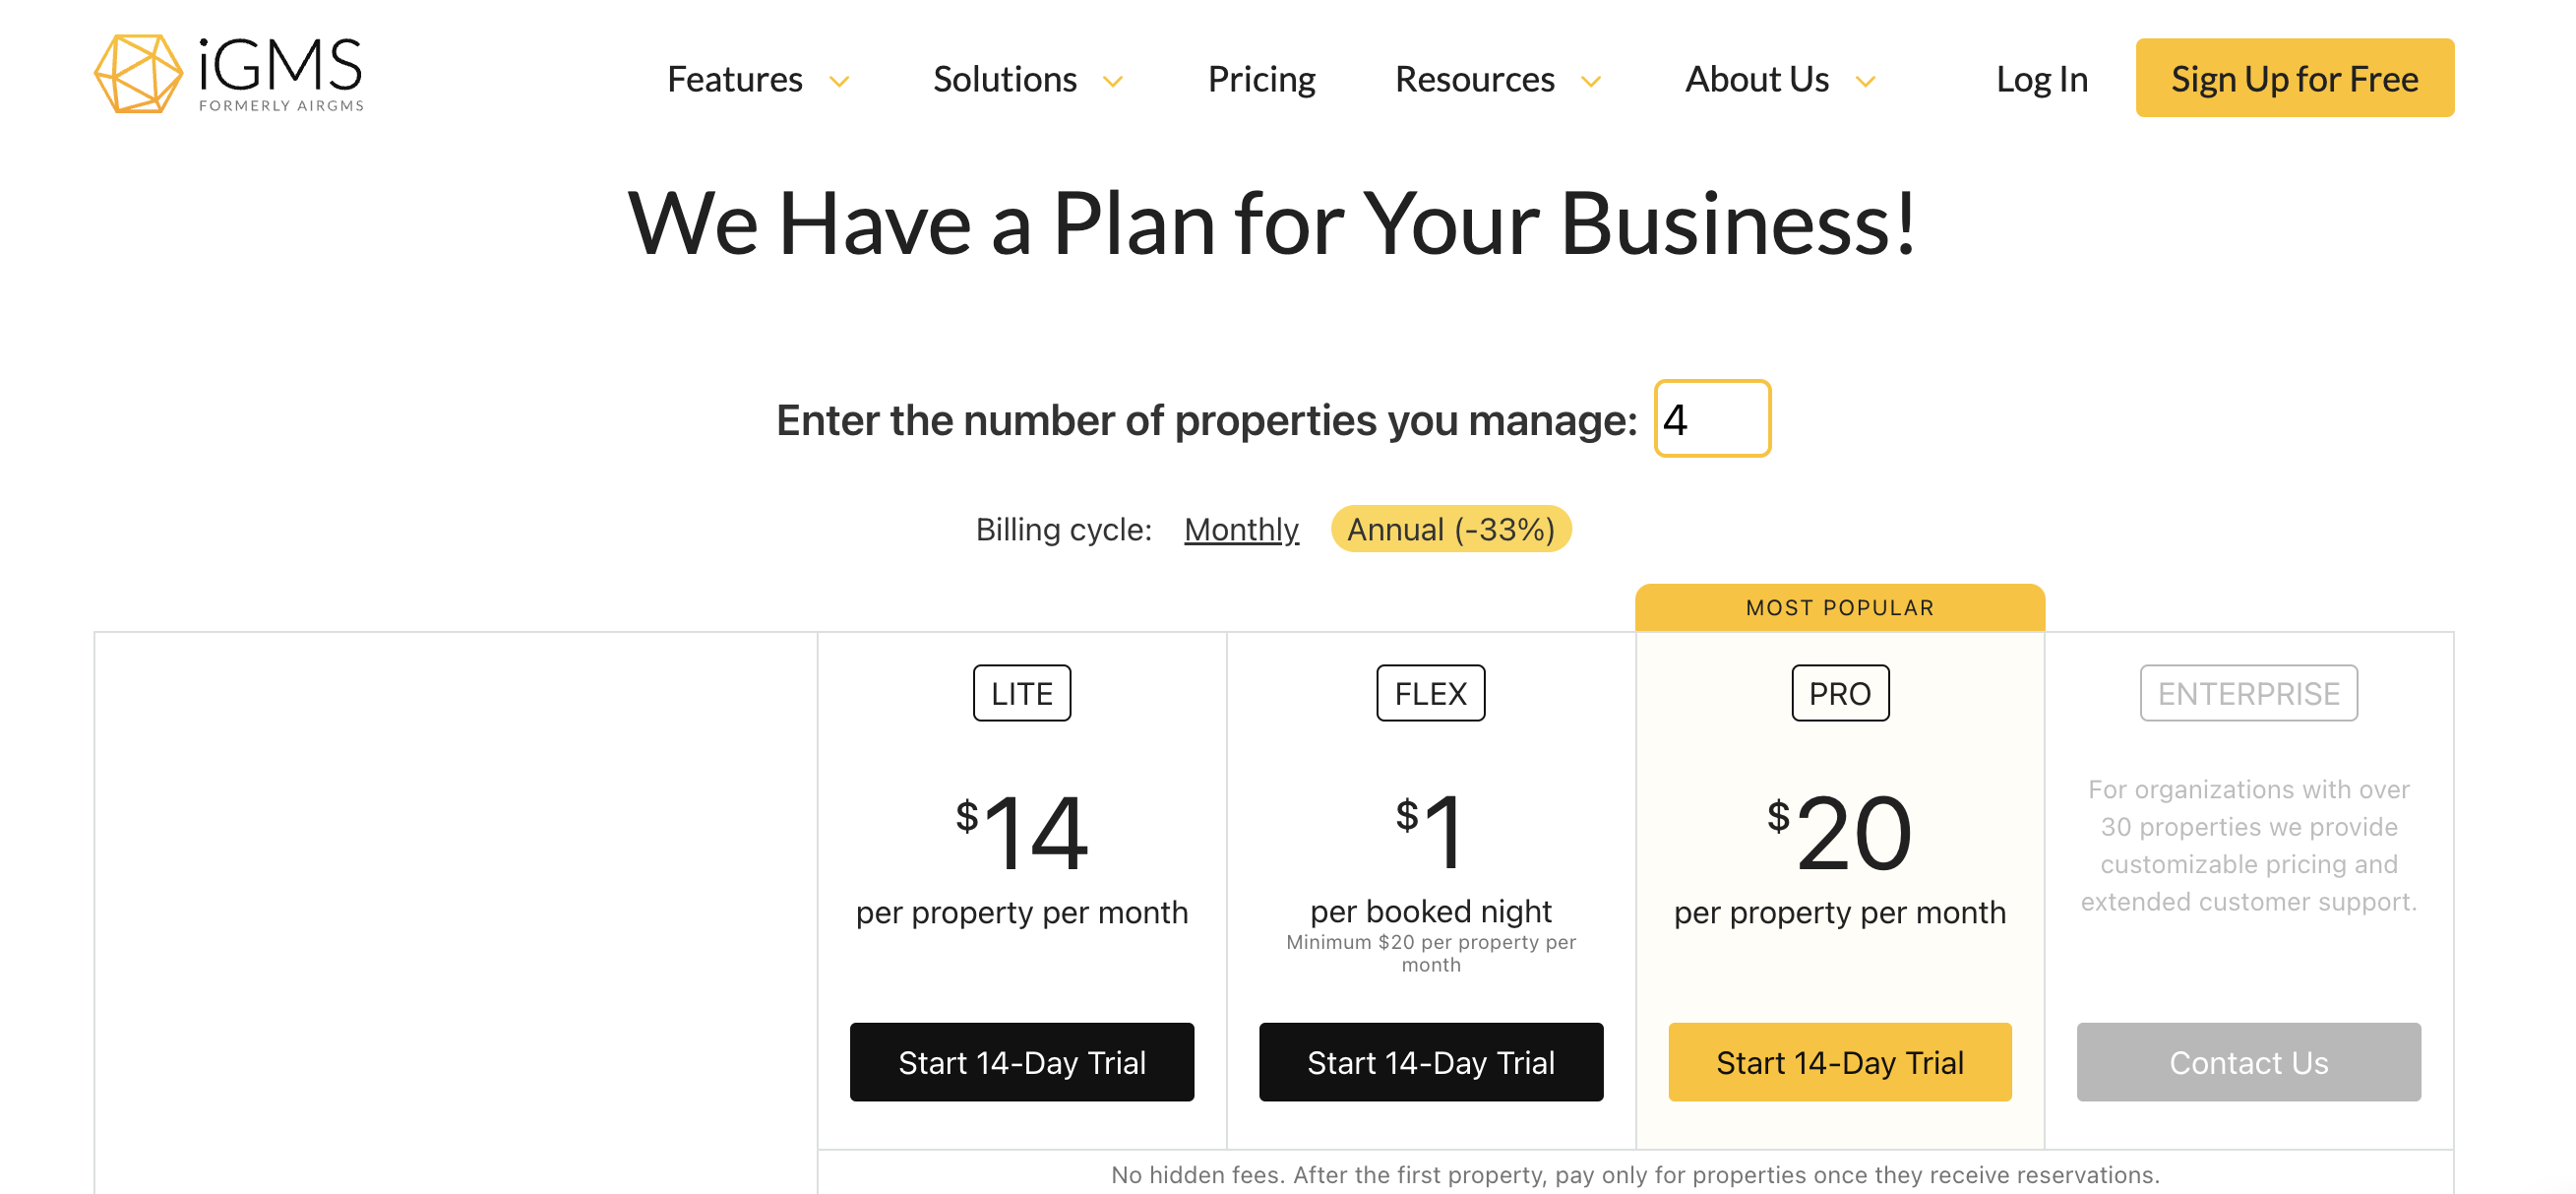Select the Annual (-33%) billing option
2576x1194 pixels.
pyautogui.click(x=1450, y=529)
